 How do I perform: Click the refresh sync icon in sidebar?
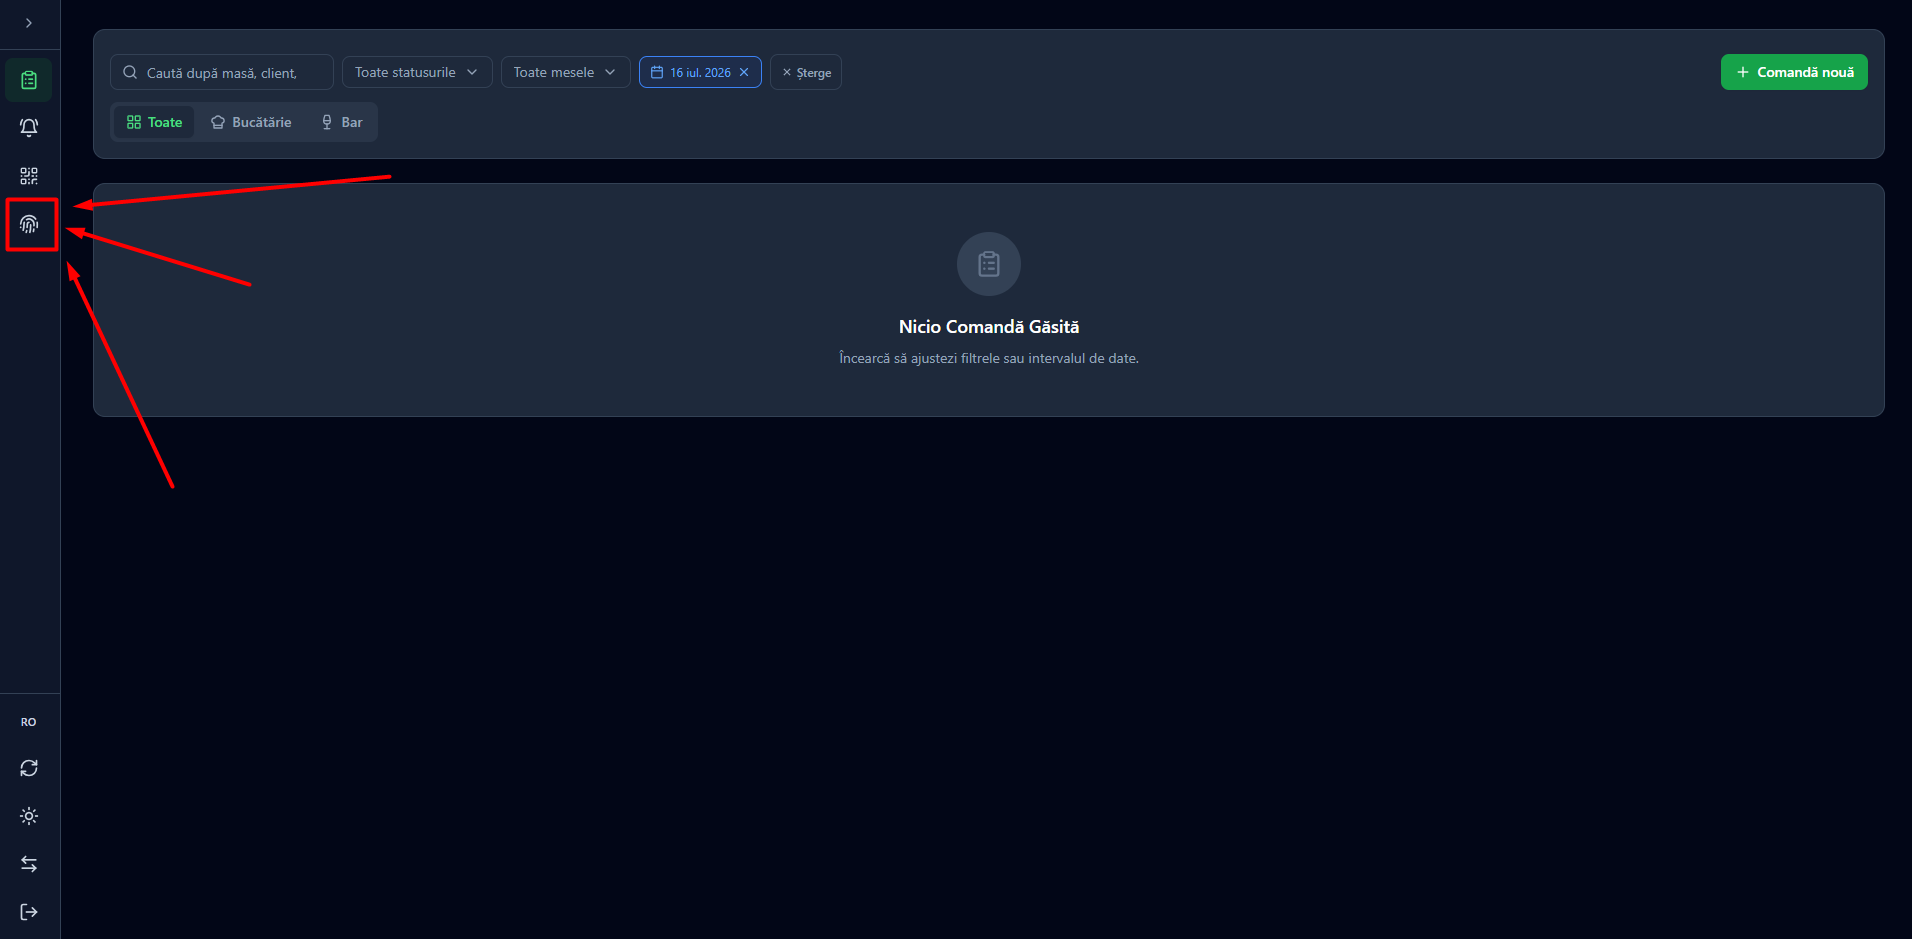(x=29, y=768)
